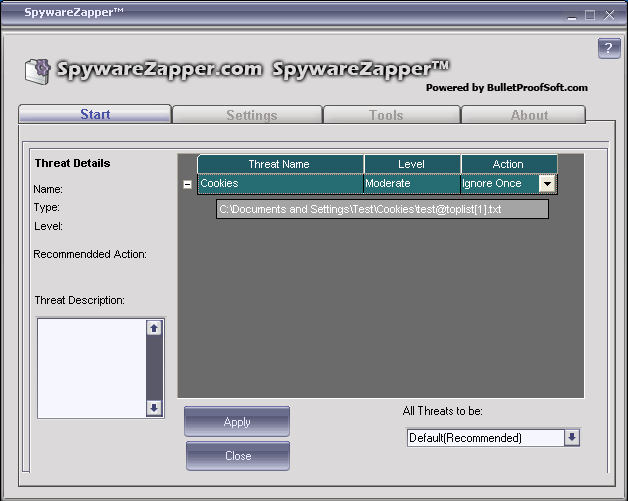Select the Cookies threat entry
This screenshot has width=628, height=501.
(279, 184)
